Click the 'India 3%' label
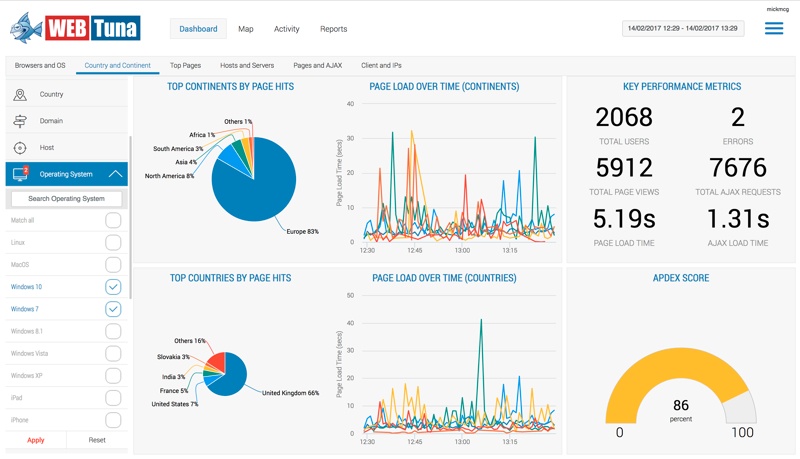This screenshot has height=459, width=800. [x=173, y=377]
